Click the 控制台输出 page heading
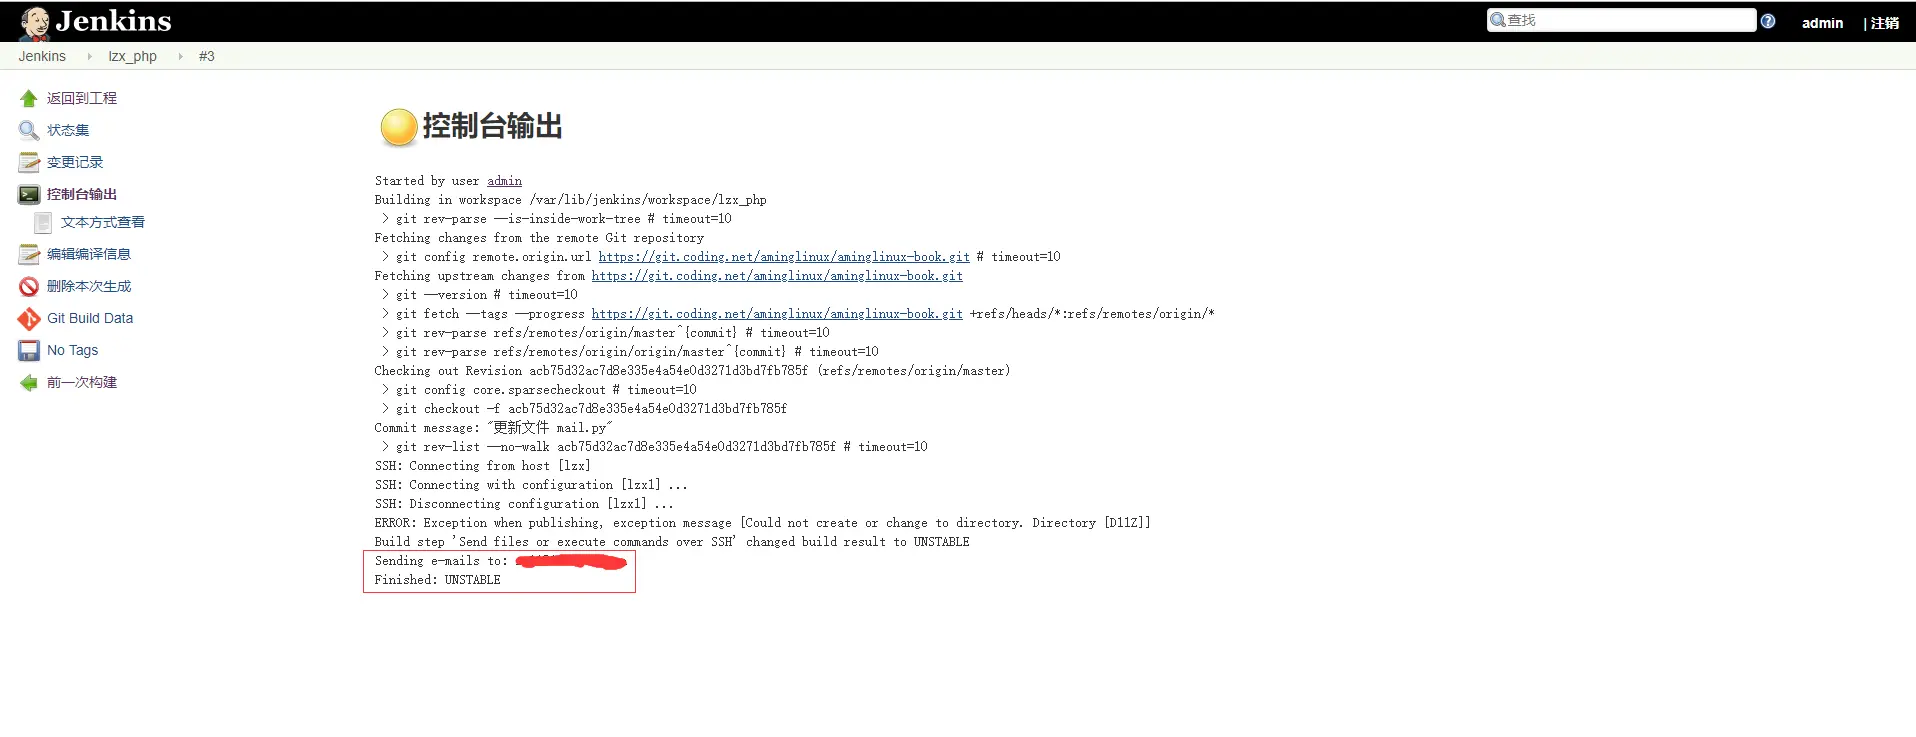Viewport: 1916px width, 737px height. (492, 127)
